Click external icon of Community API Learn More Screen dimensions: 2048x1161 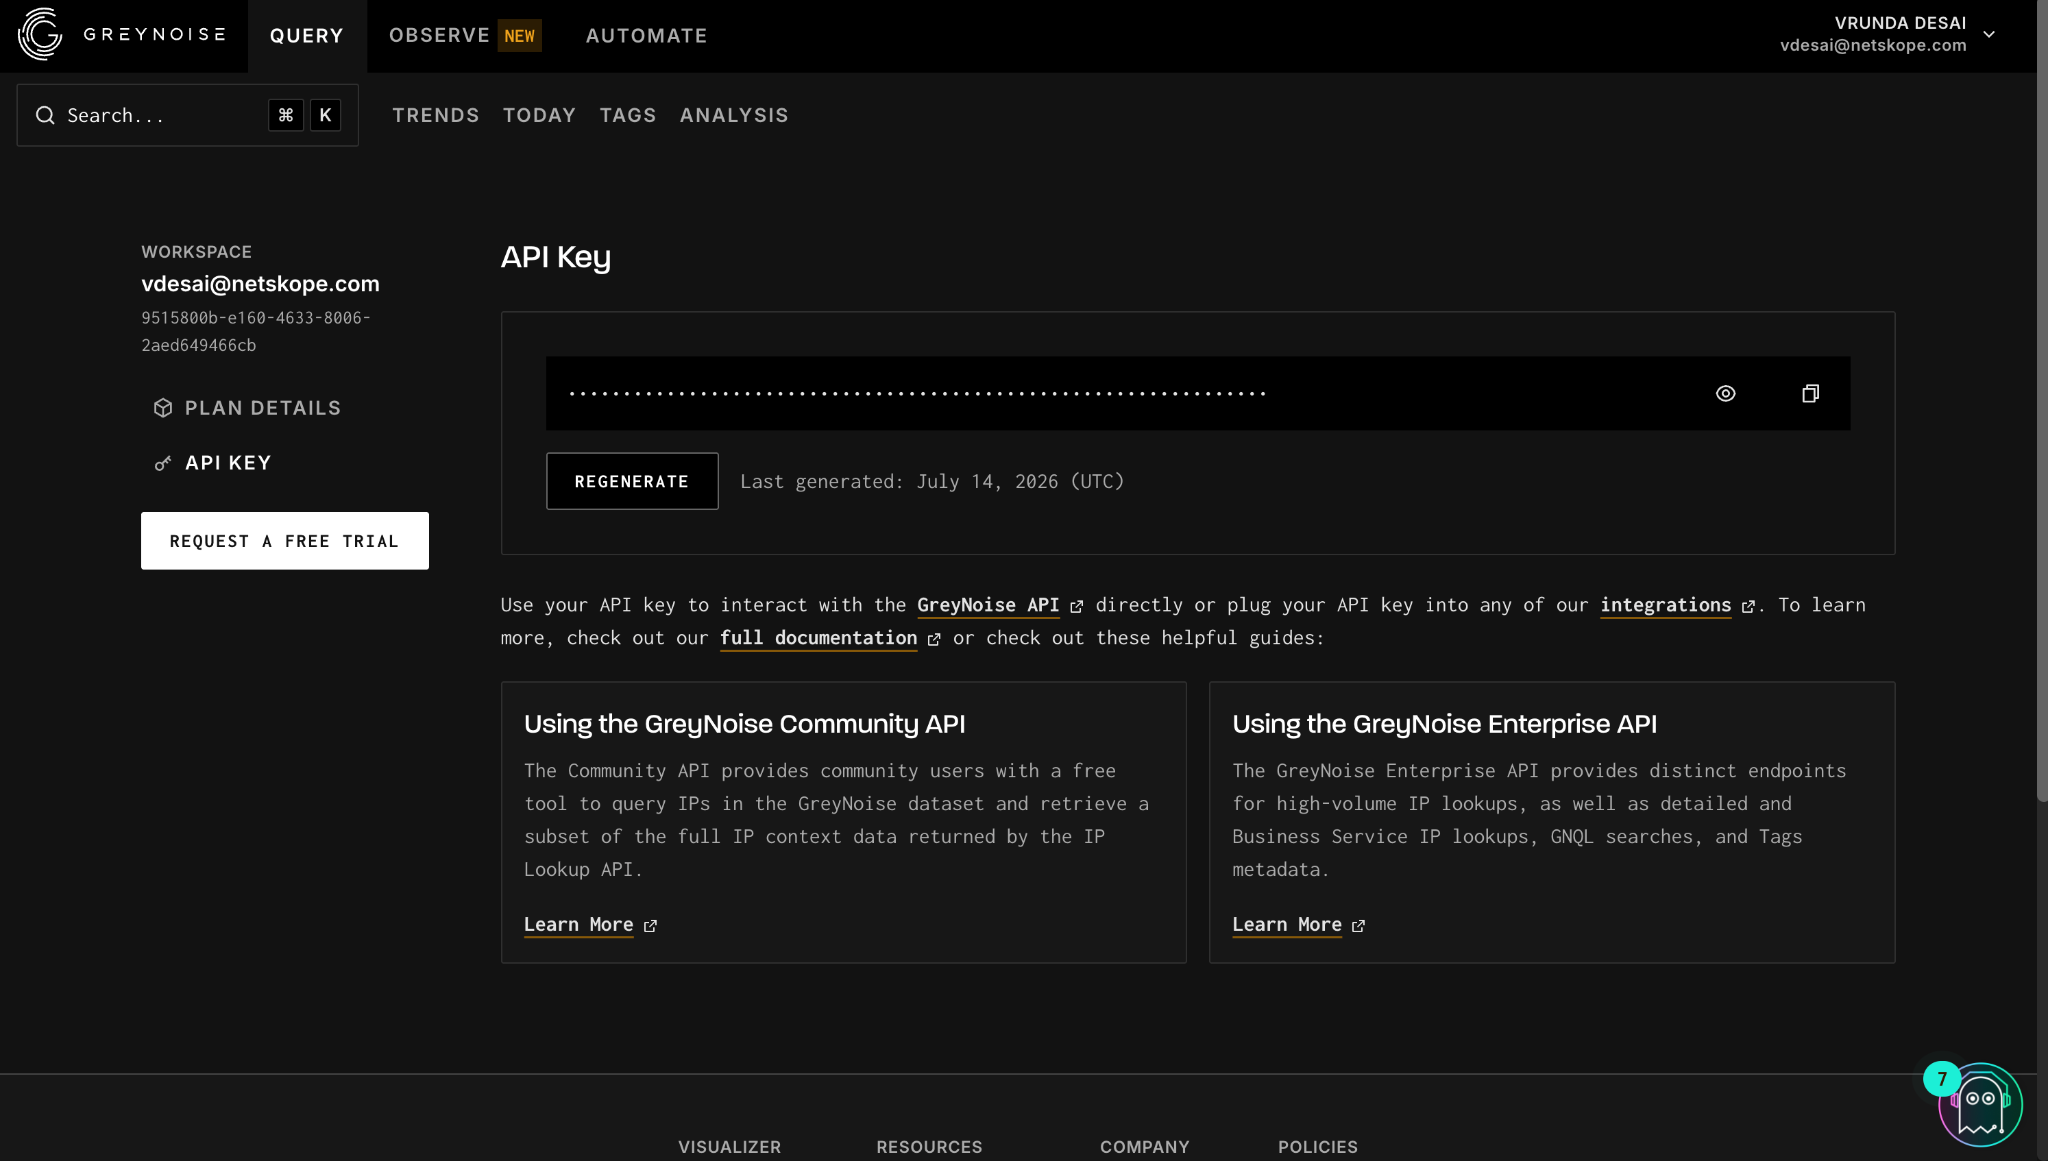tap(650, 927)
